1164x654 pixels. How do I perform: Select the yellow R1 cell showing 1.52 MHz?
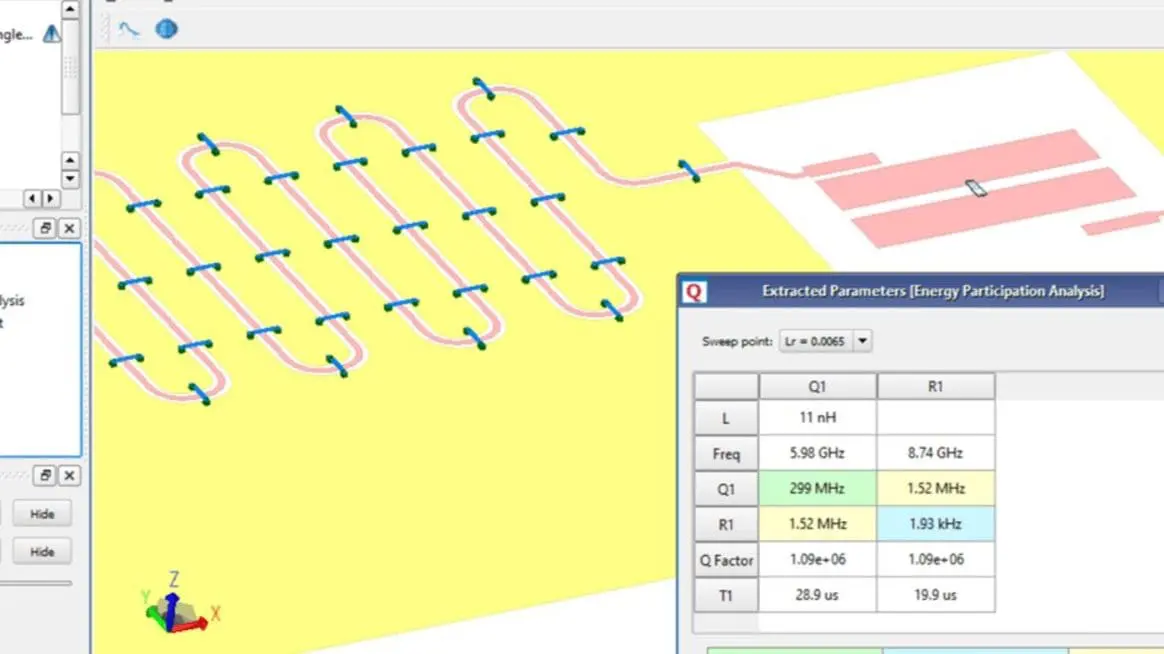(x=818, y=524)
